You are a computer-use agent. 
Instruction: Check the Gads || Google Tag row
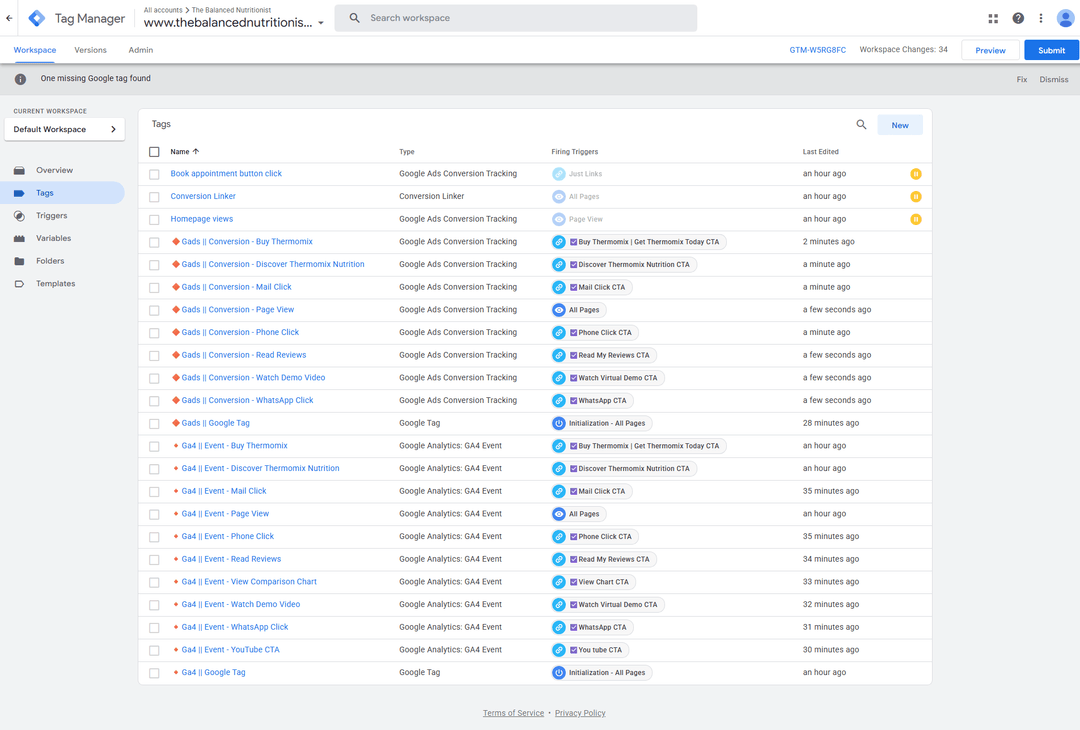click(x=154, y=424)
